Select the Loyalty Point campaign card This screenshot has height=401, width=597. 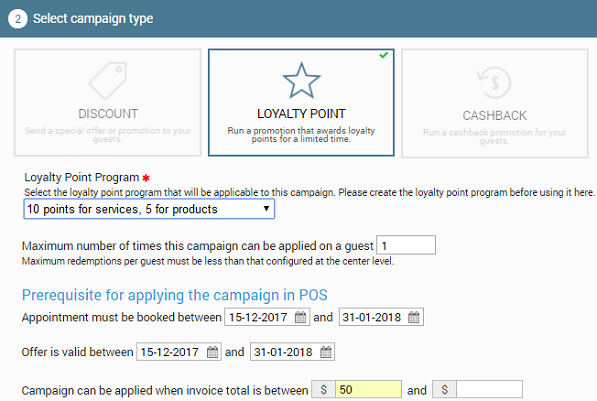click(301, 102)
